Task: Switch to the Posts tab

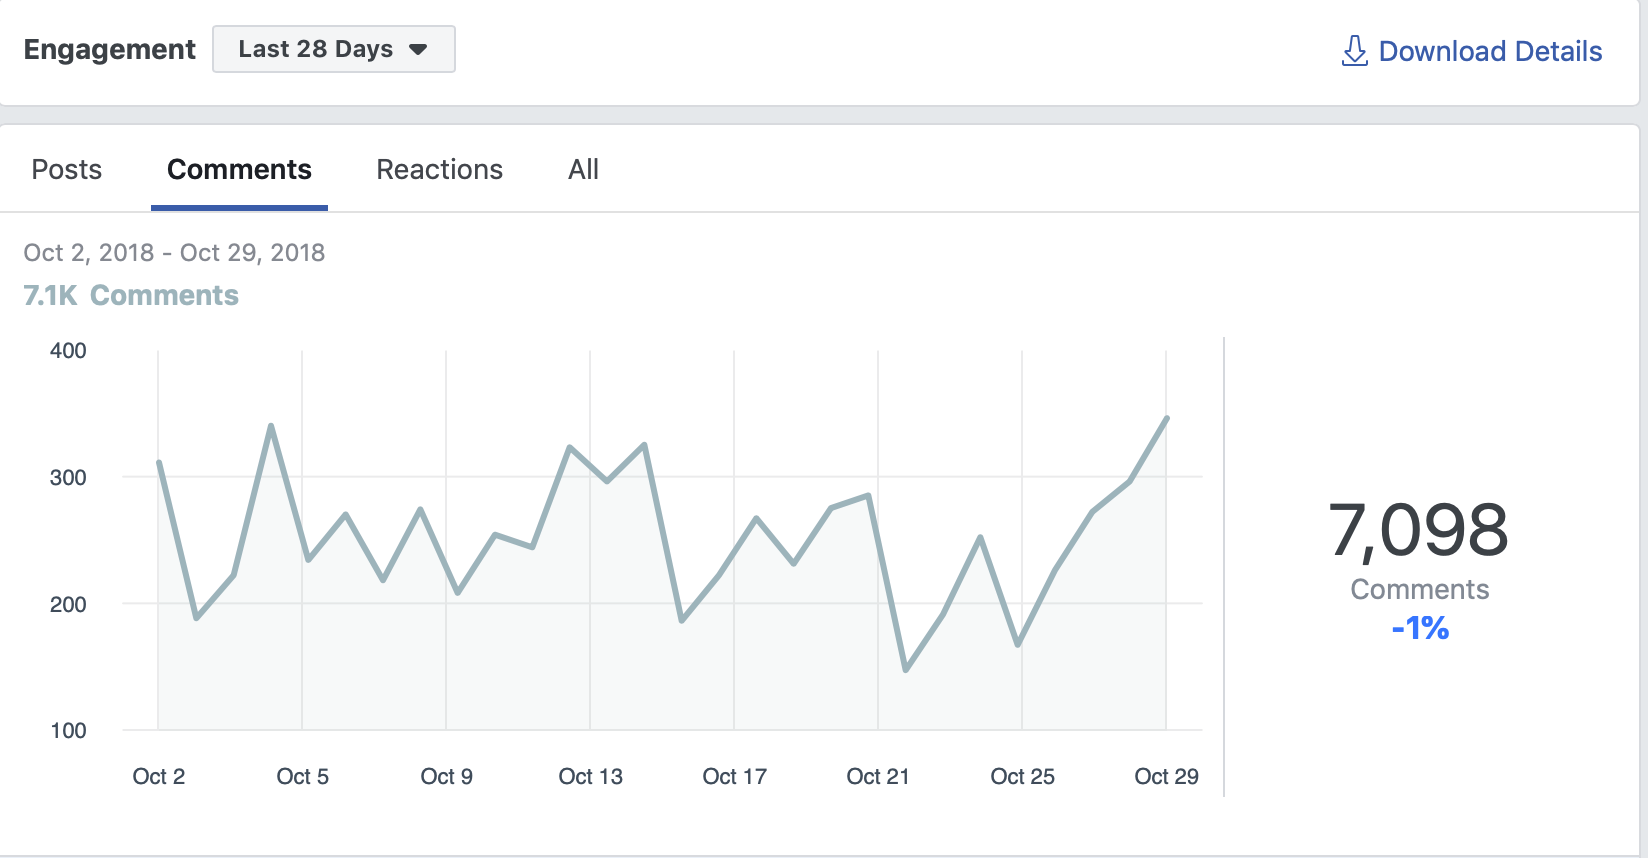Action: 67,170
